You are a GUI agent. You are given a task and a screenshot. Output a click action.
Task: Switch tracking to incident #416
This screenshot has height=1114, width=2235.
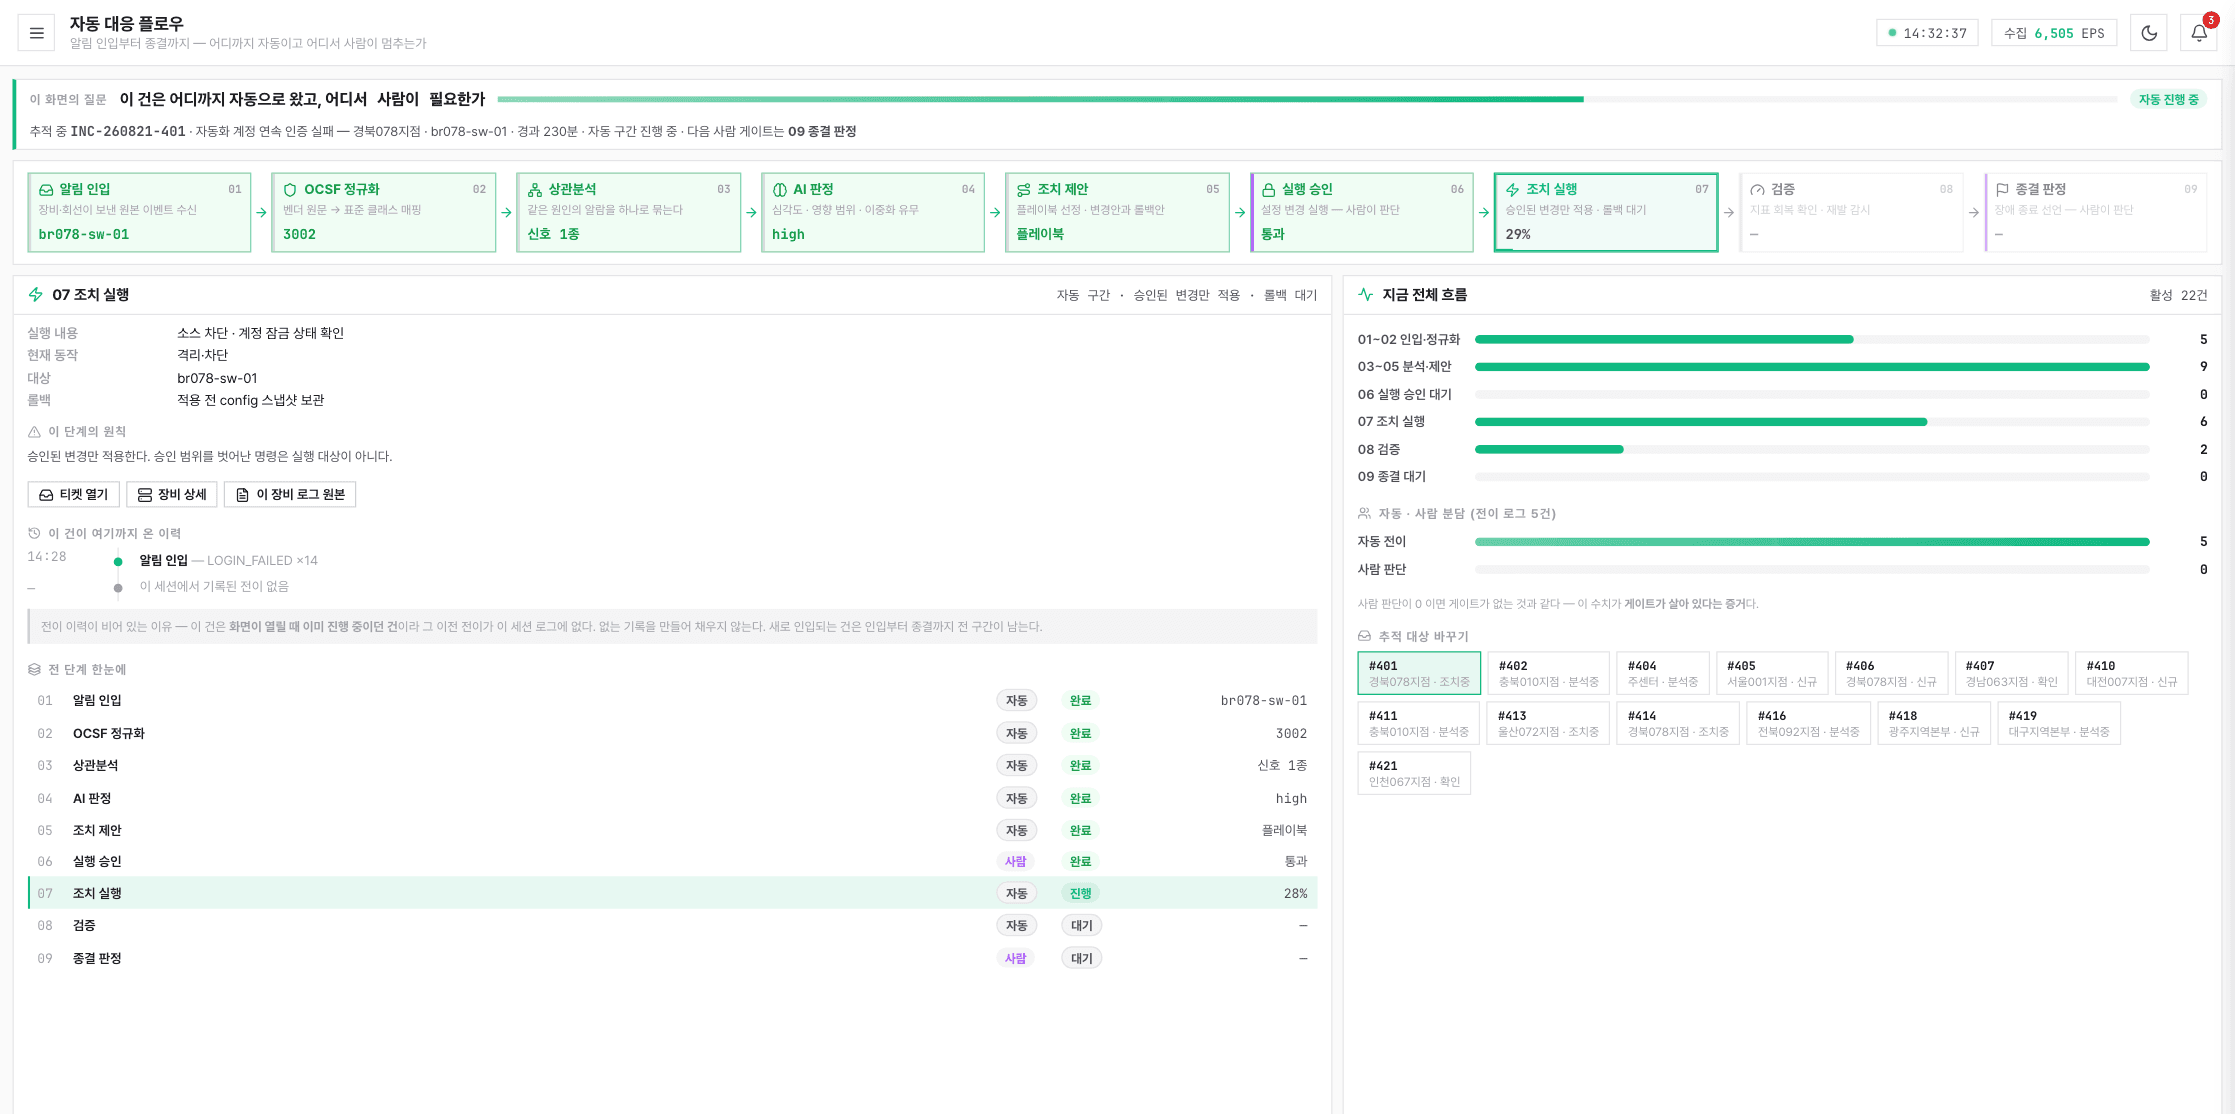click(x=1808, y=723)
